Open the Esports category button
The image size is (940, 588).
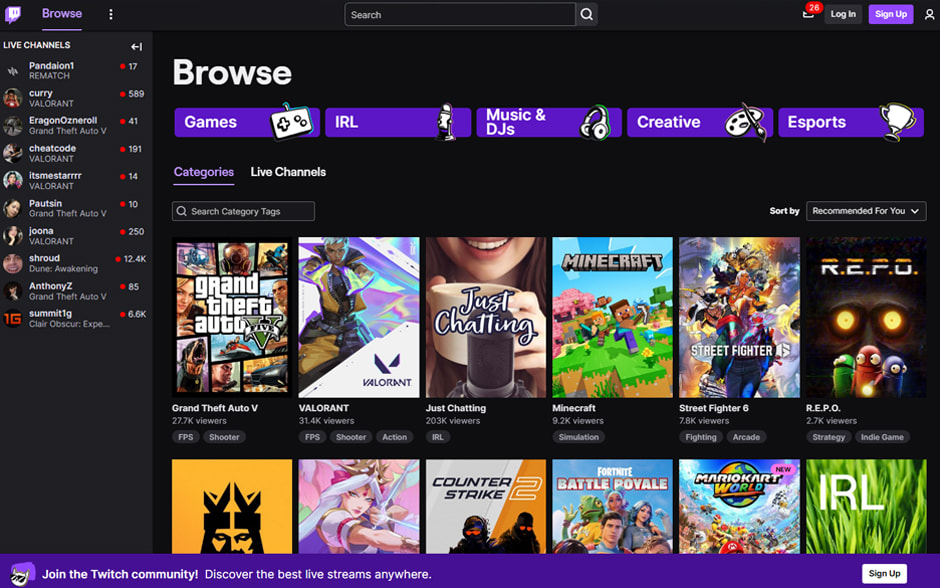[851, 122]
